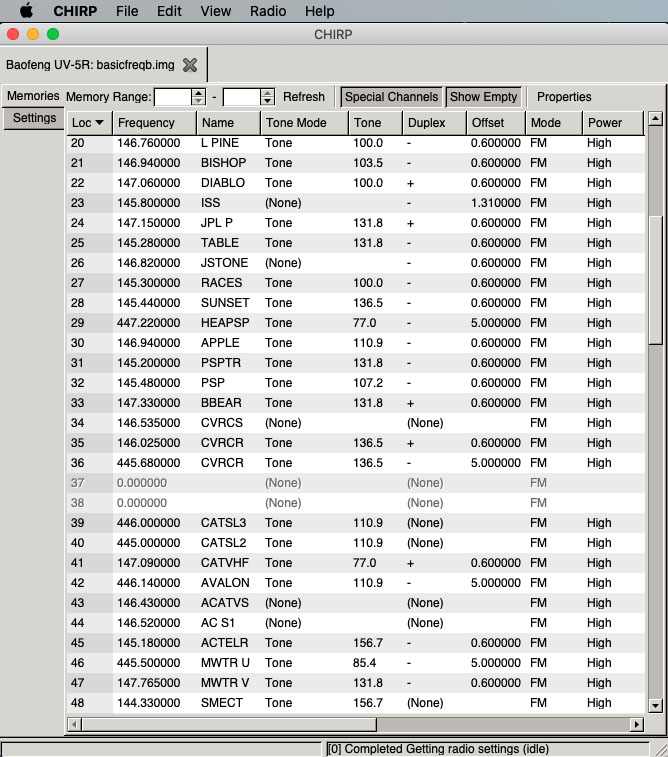Open the Radio menu

tap(268, 11)
